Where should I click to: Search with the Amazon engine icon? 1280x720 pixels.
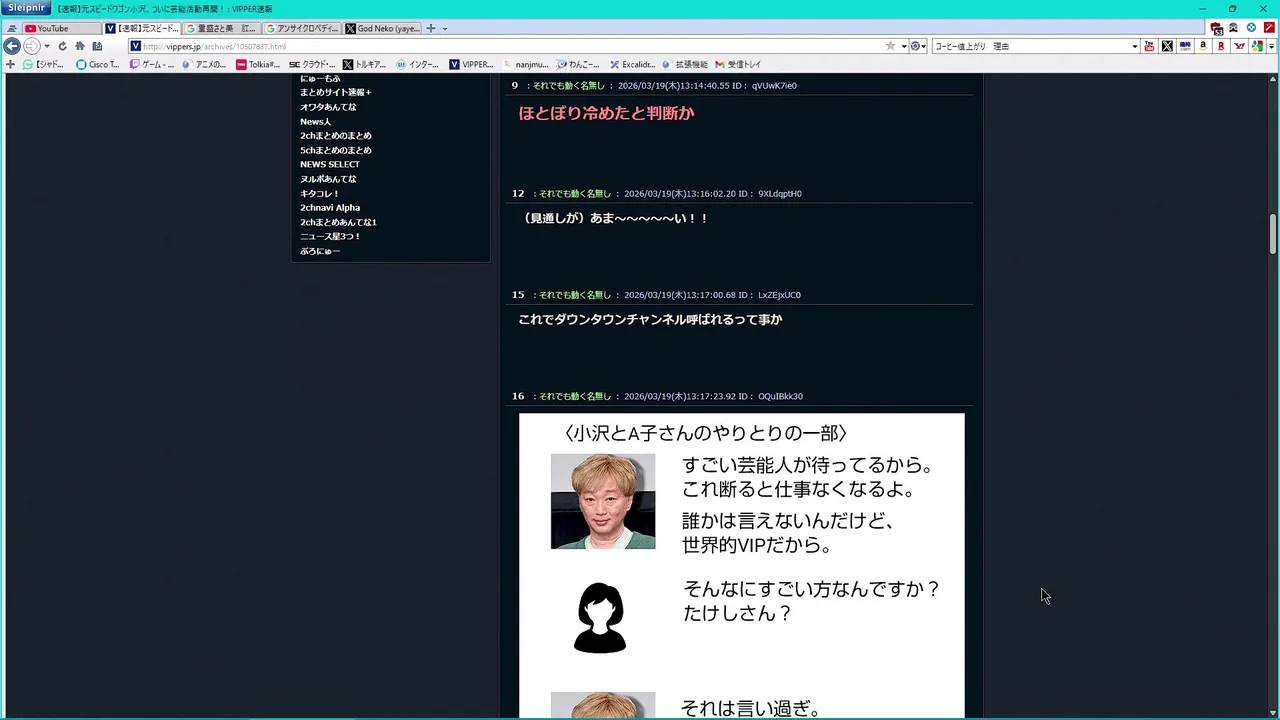click(1203, 46)
